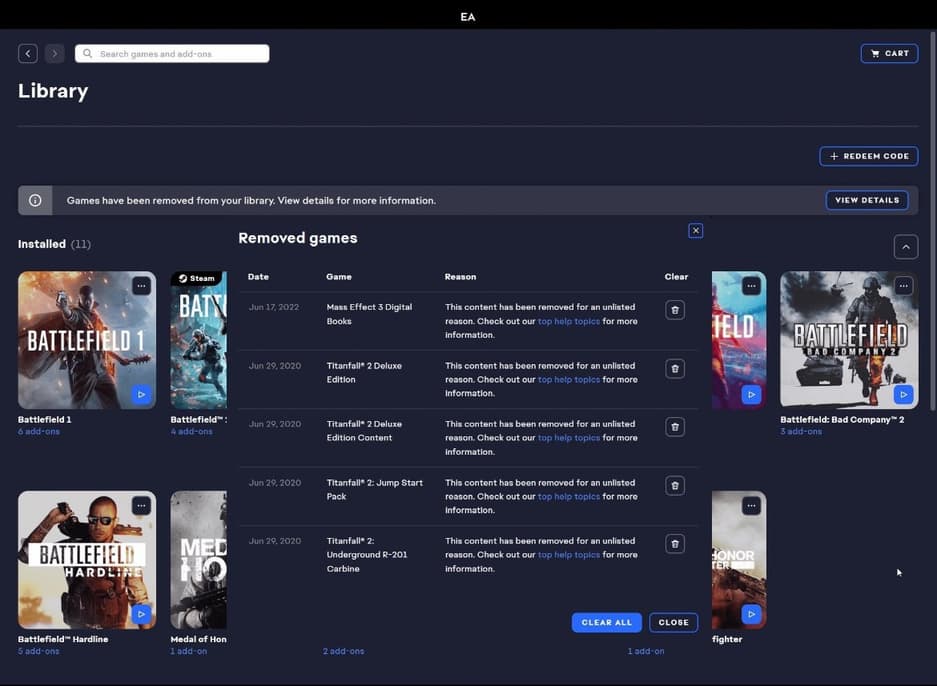Click the Reason column header
The width and height of the screenshot is (937, 686).
[x=460, y=277]
